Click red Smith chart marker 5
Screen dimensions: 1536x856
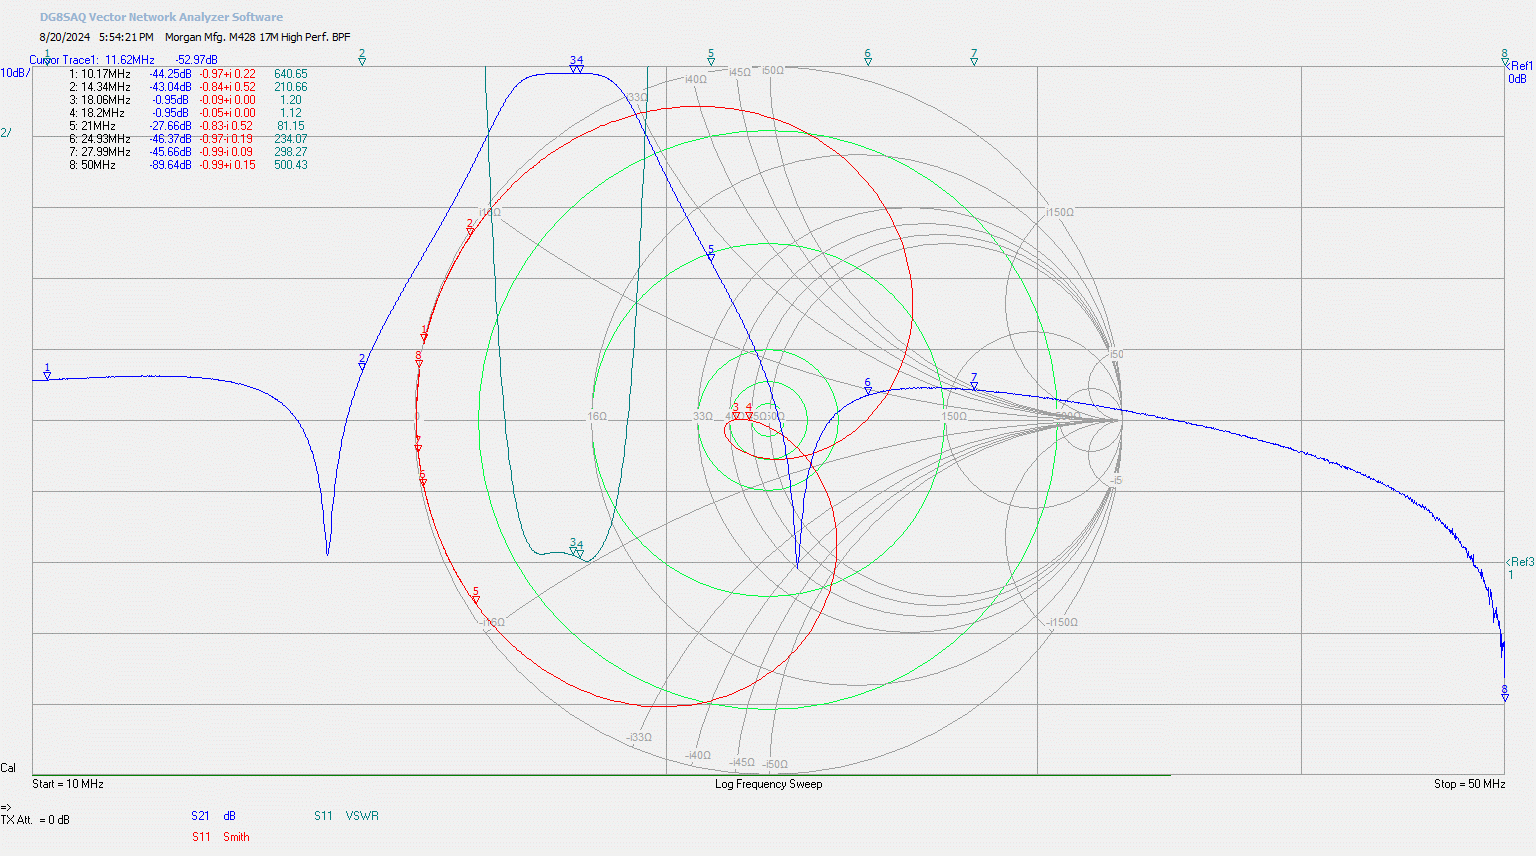click(x=476, y=595)
